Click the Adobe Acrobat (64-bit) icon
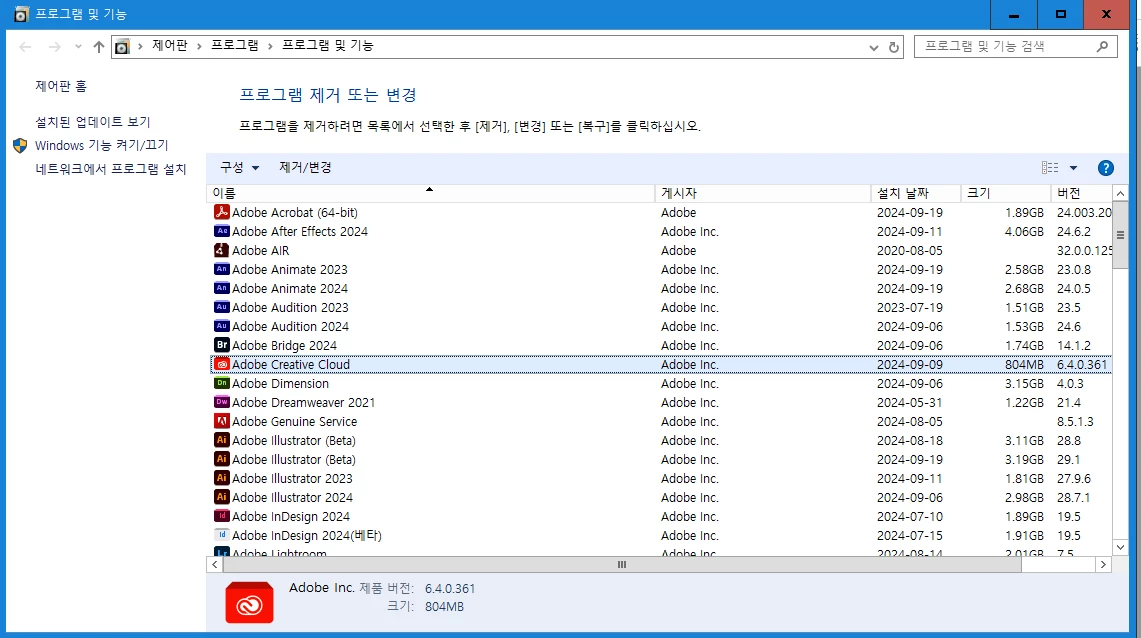This screenshot has width=1141, height=638. pyautogui.click(x=222, y=212)
